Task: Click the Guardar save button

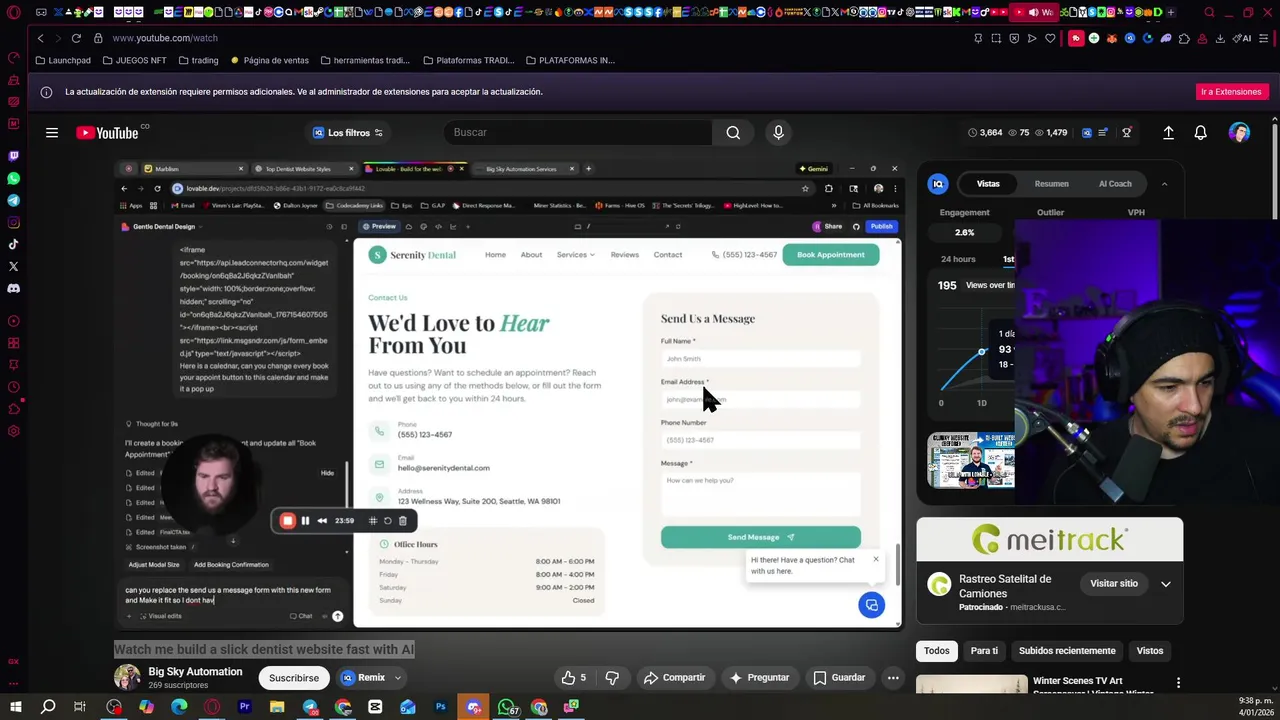Action: [x=838, y=677]
